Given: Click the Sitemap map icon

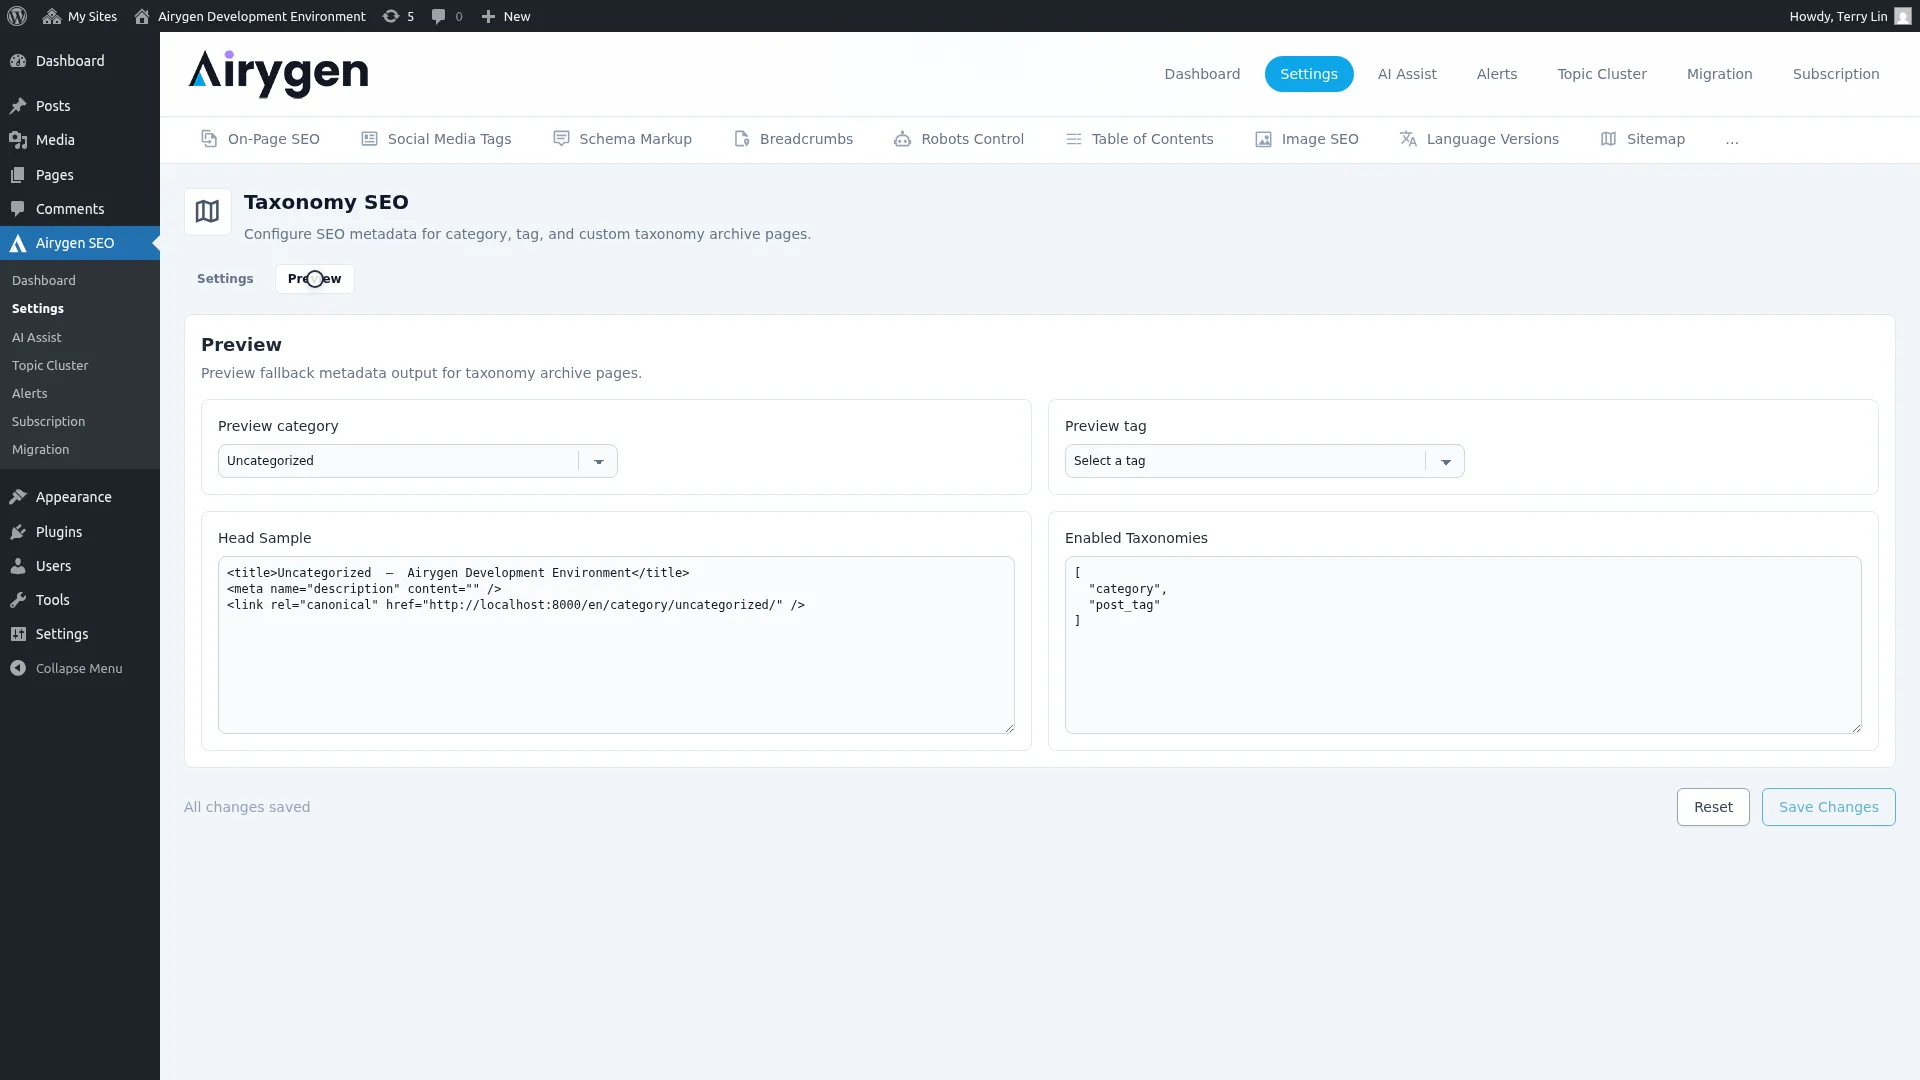Looking at the screenshot, I should tap(1608, 139).
